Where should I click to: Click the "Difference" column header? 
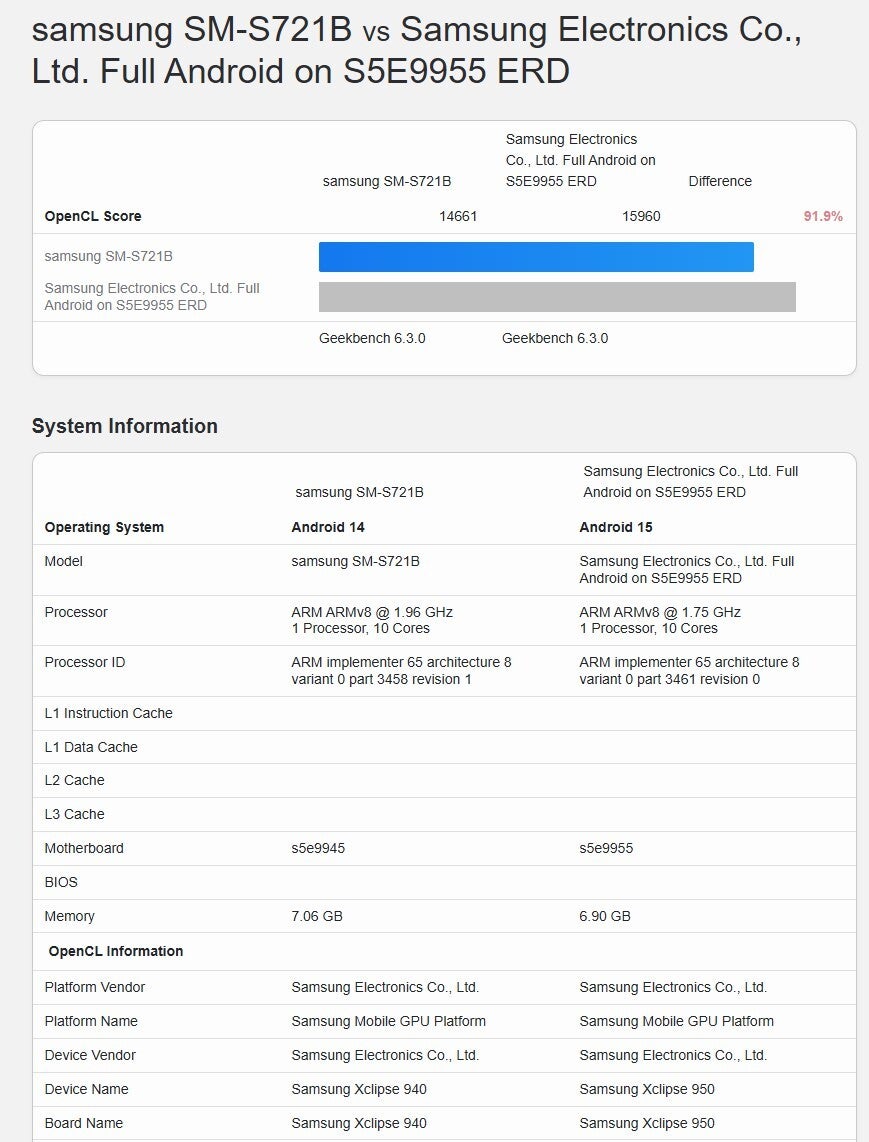720,181
